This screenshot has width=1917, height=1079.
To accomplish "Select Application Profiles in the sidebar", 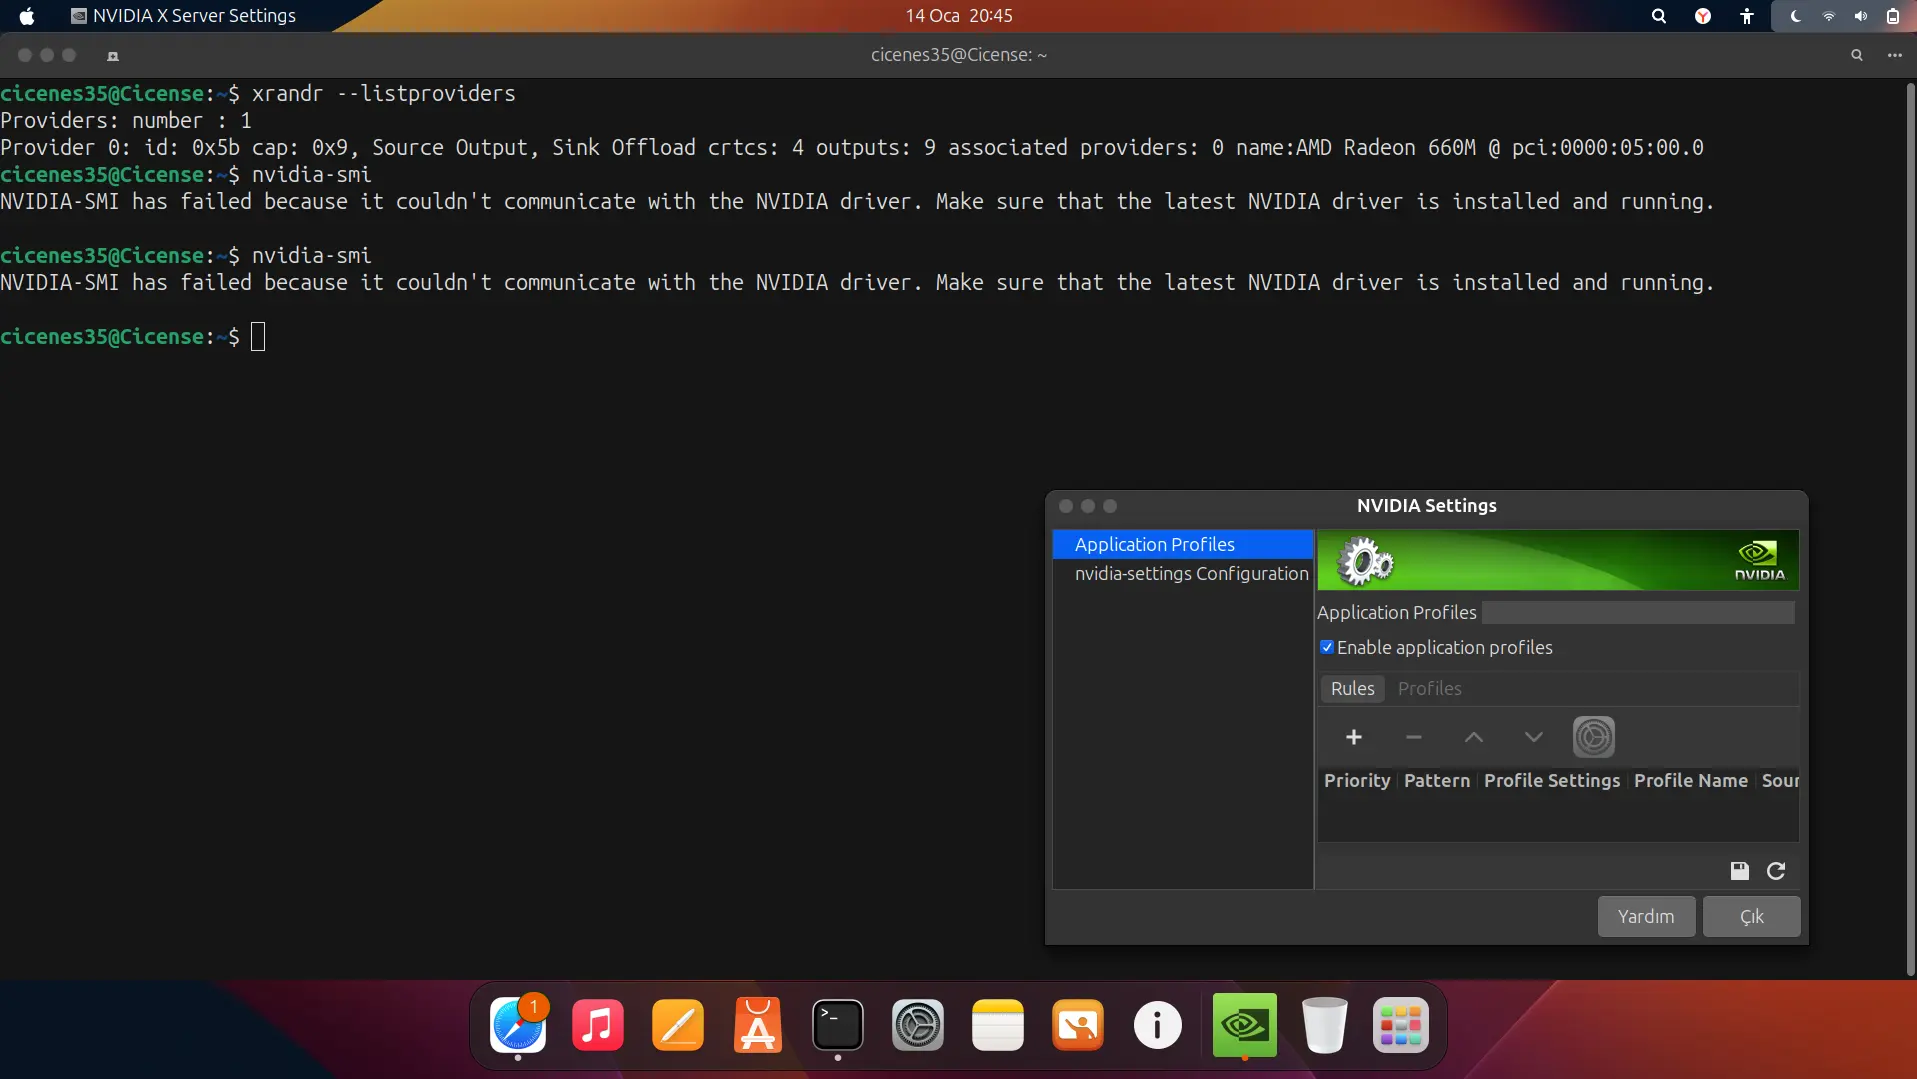I will (x=1183, y=544).
